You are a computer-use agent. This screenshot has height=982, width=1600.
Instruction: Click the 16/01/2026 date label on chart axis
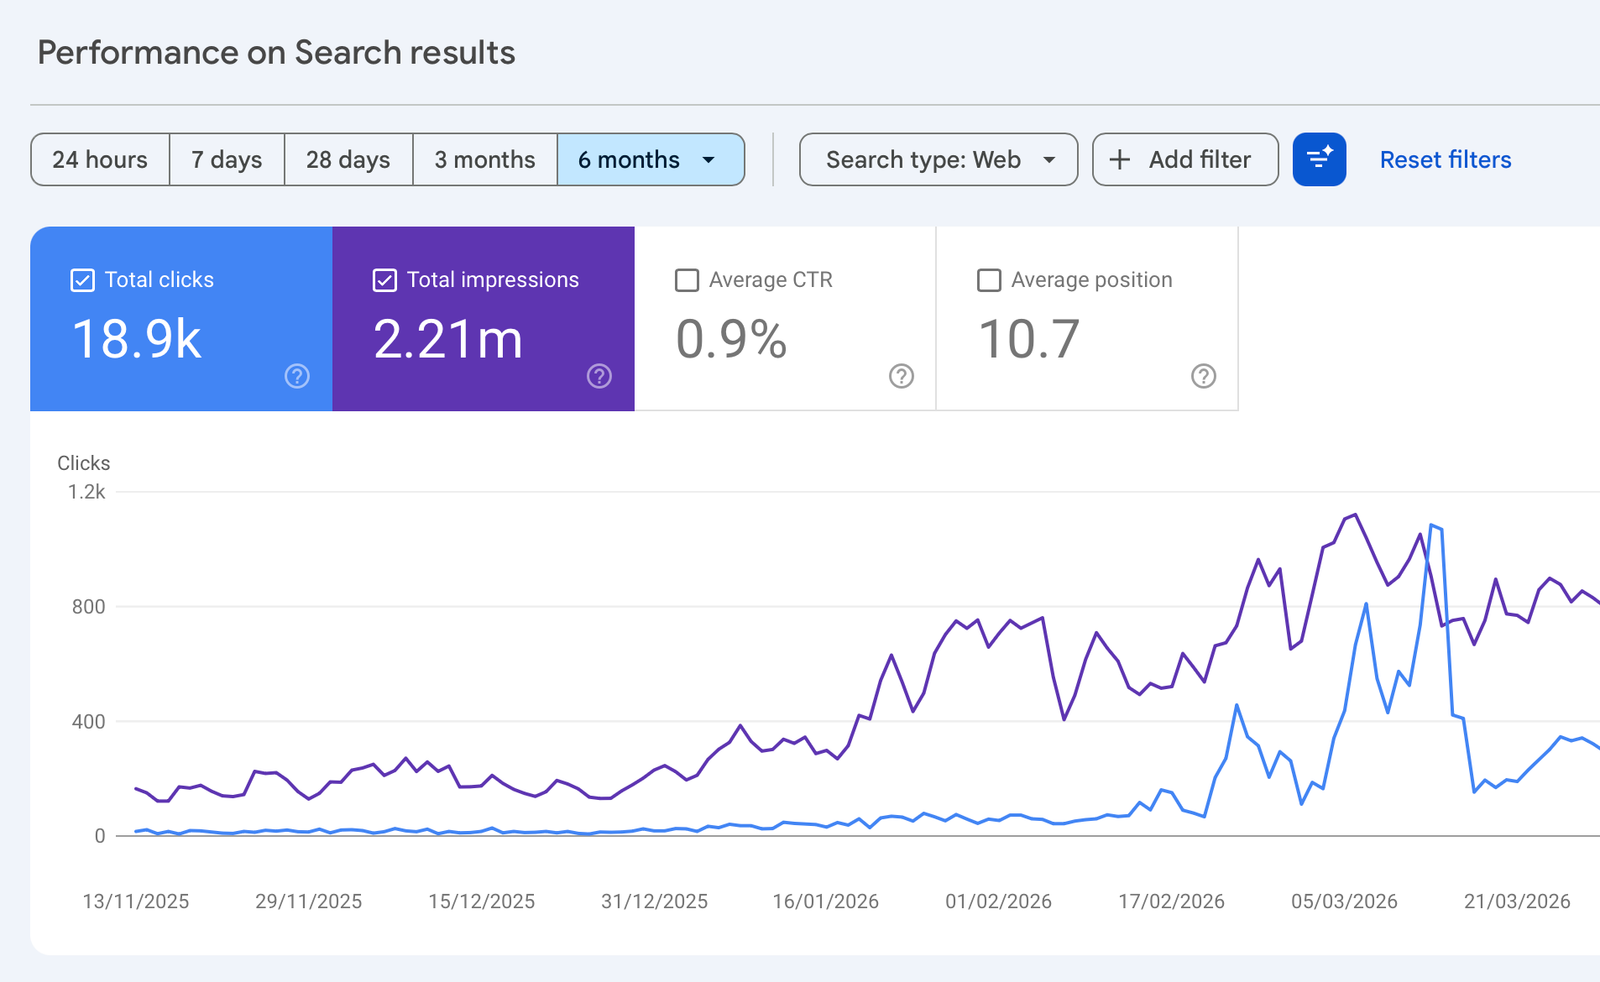tap(826, 901)
